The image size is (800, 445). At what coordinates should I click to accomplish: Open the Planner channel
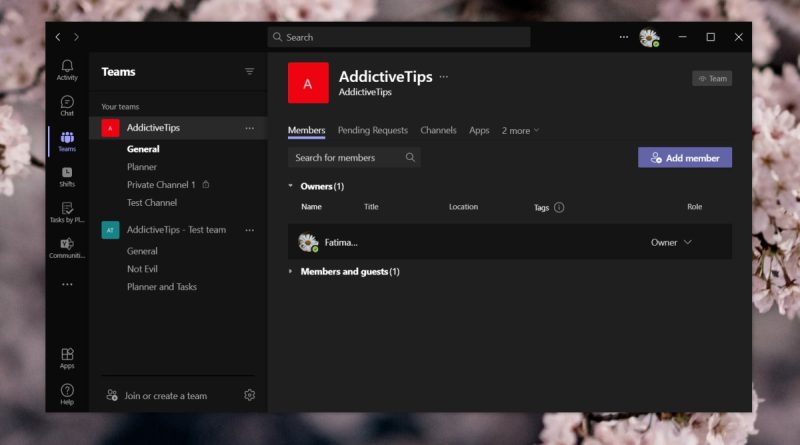[142, 167]
